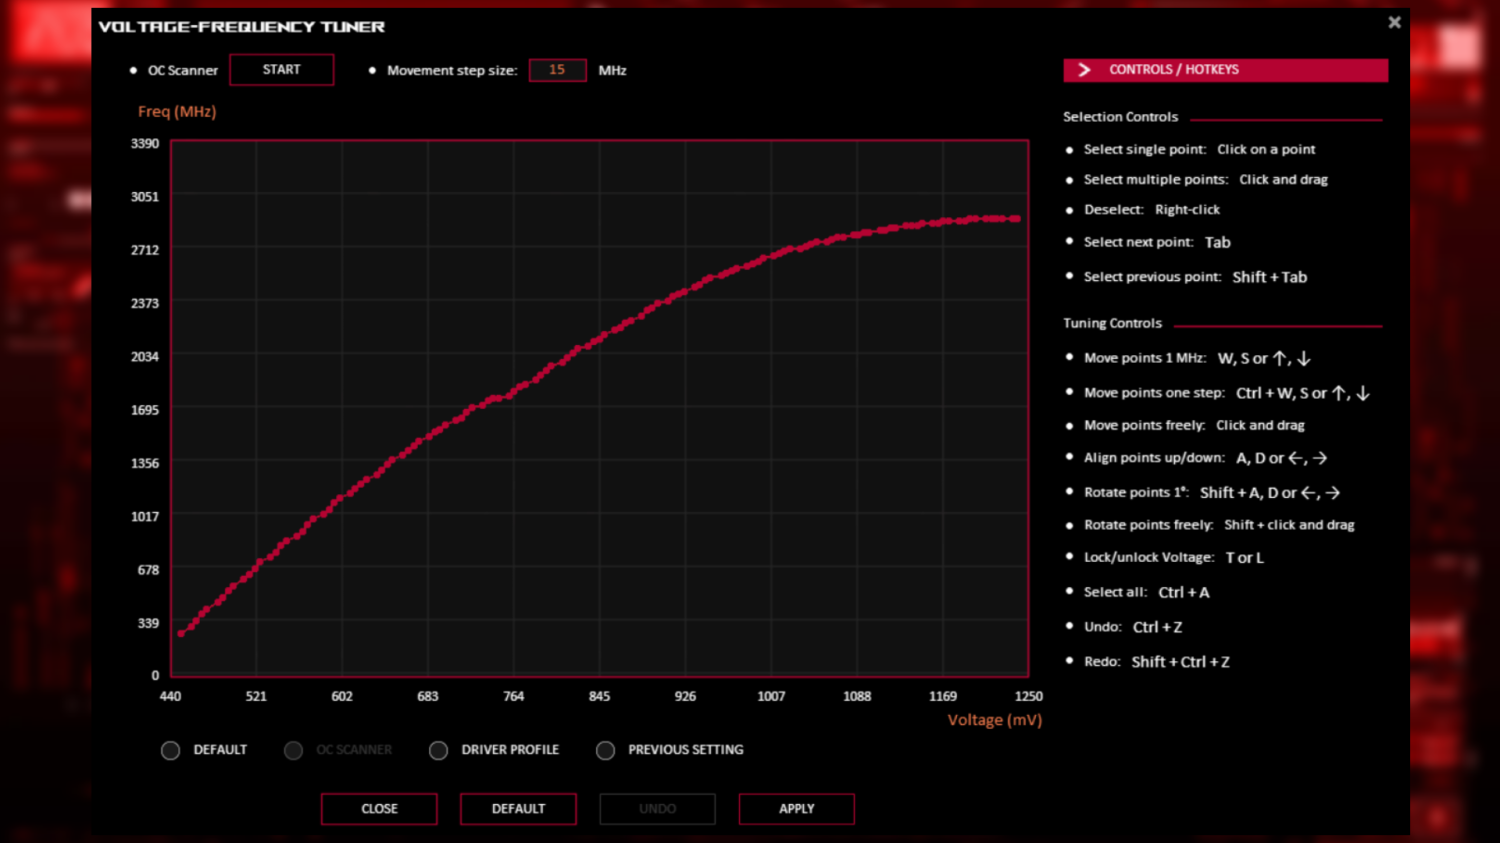Click the 'Selection Controls' heading
Screen dimensions: 1500x843
point(1120,117)
